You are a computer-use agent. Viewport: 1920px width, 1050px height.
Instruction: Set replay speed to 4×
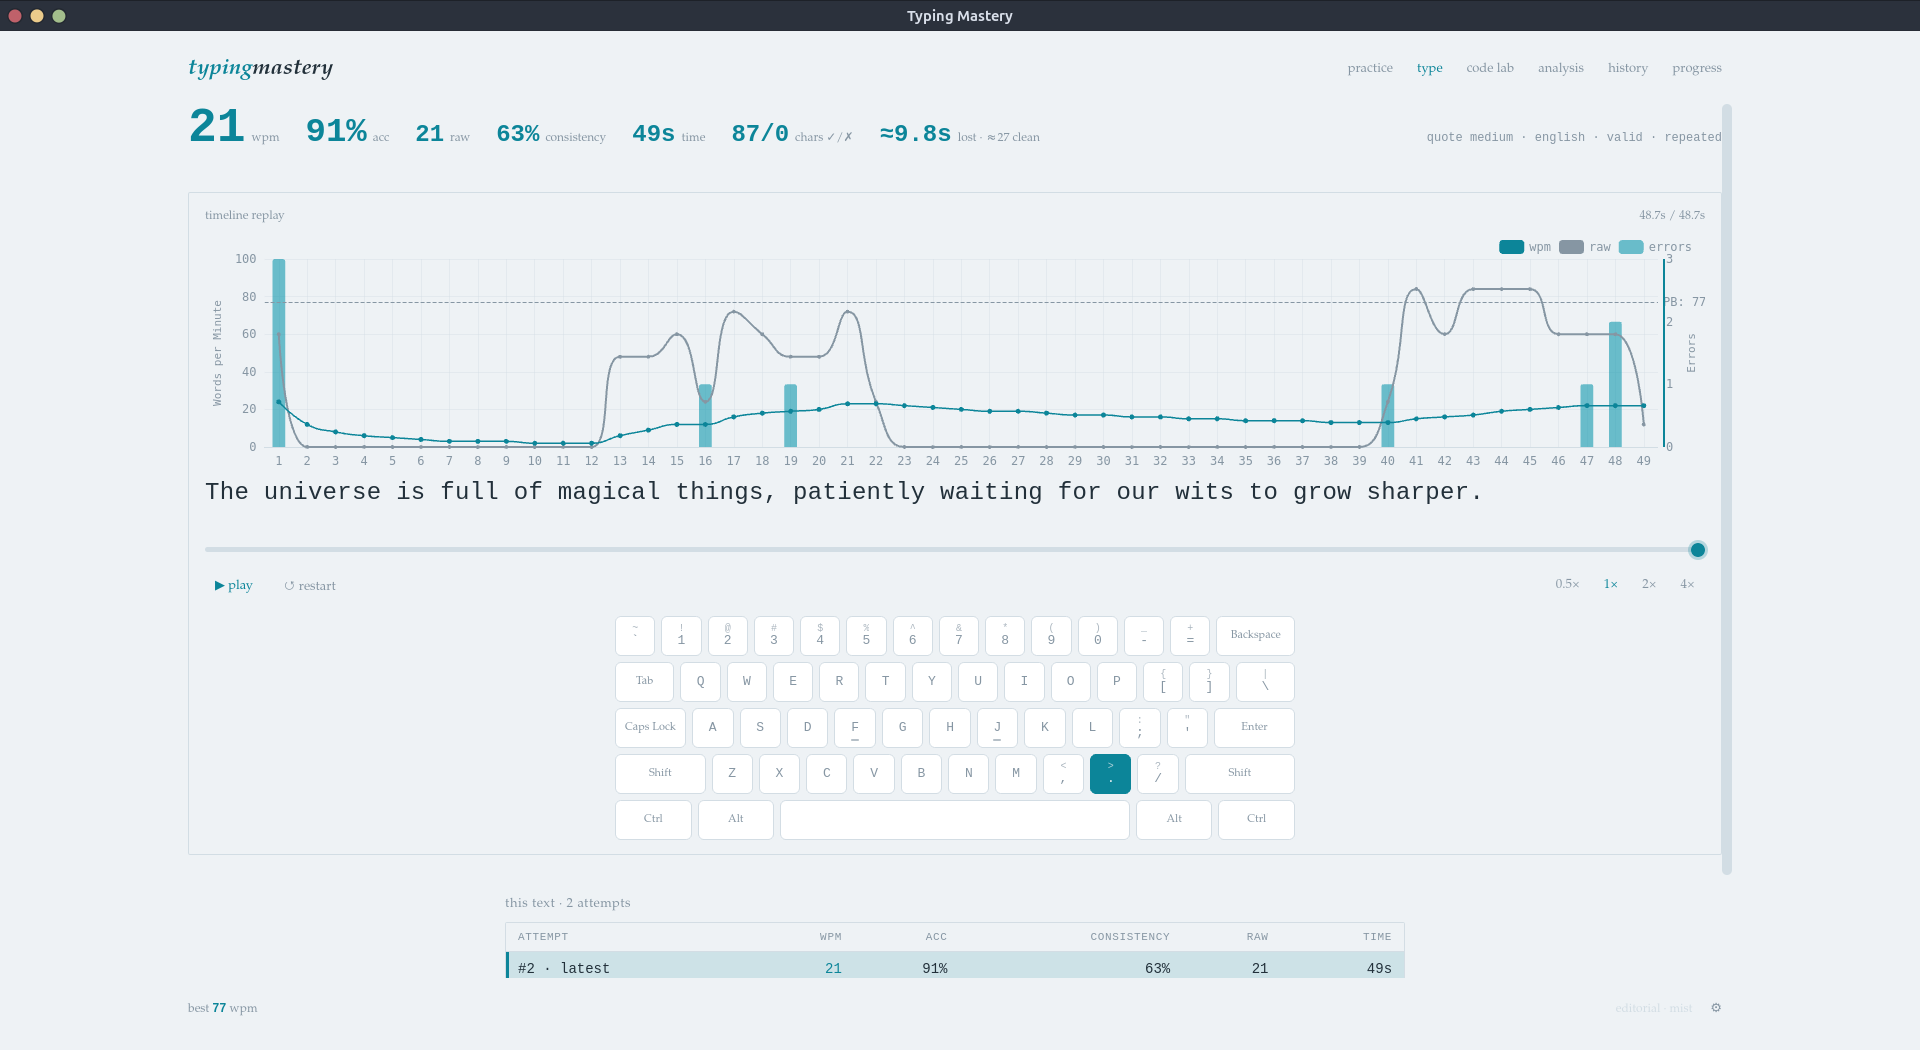(x=1687, y=584)
